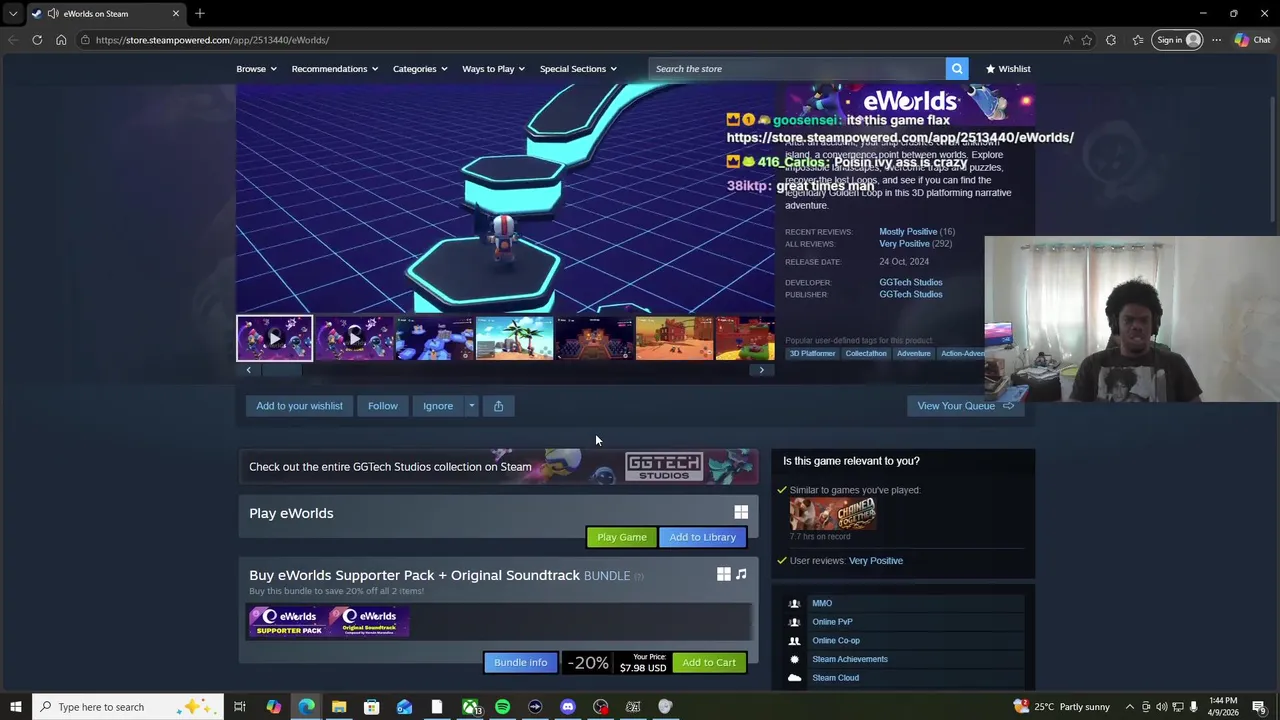Viewport: 1280px width, 720px height.
Task: Open the Steam Cloud feature link
Action: [x=835, y=678]
